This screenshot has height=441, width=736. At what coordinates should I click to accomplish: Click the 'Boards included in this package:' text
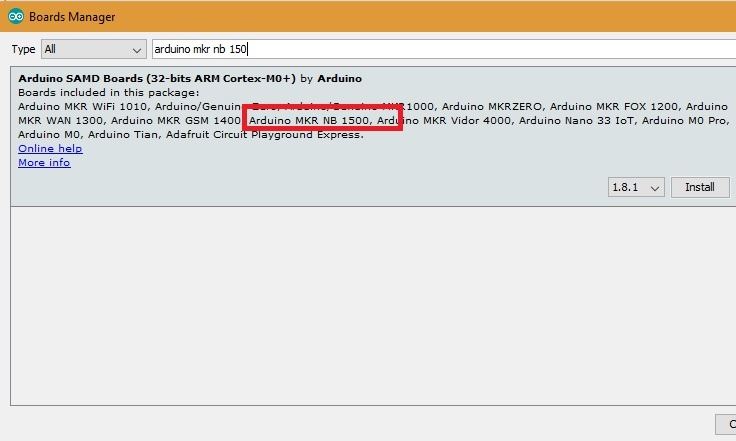click(109, 92)
